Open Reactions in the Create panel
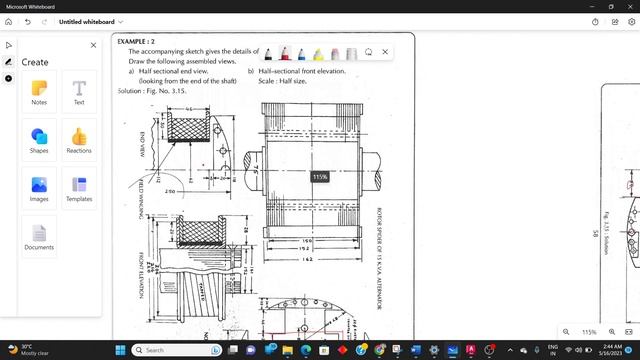 (x=79, y=140)
